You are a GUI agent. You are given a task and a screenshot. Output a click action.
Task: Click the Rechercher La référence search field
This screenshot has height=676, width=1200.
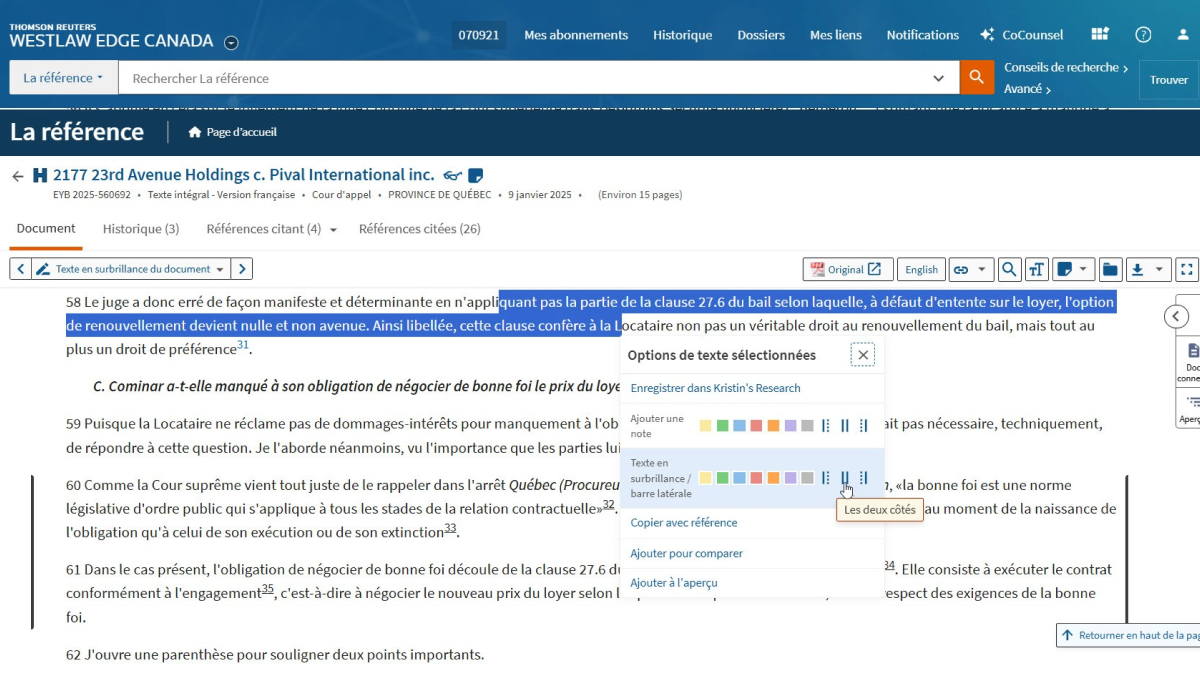tap(530, 78)
